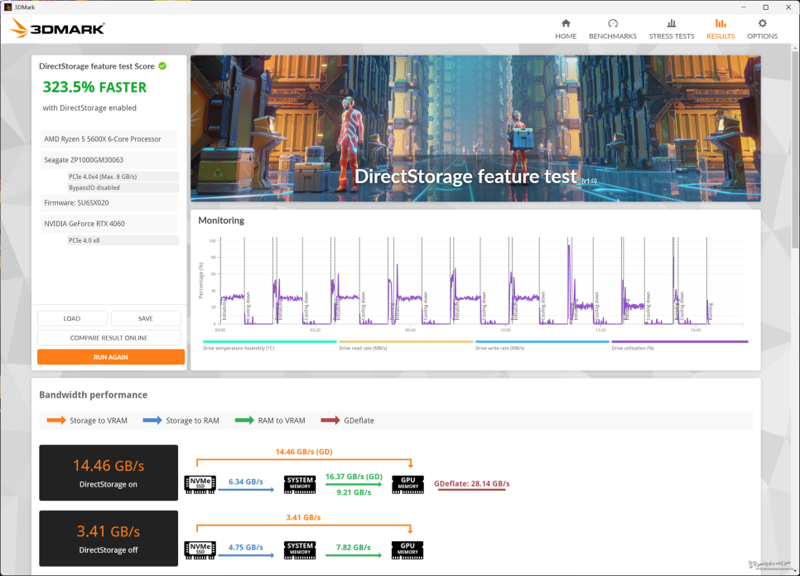Save the current result
This screenshot has width=800, height=576.
tap(145, 318)
